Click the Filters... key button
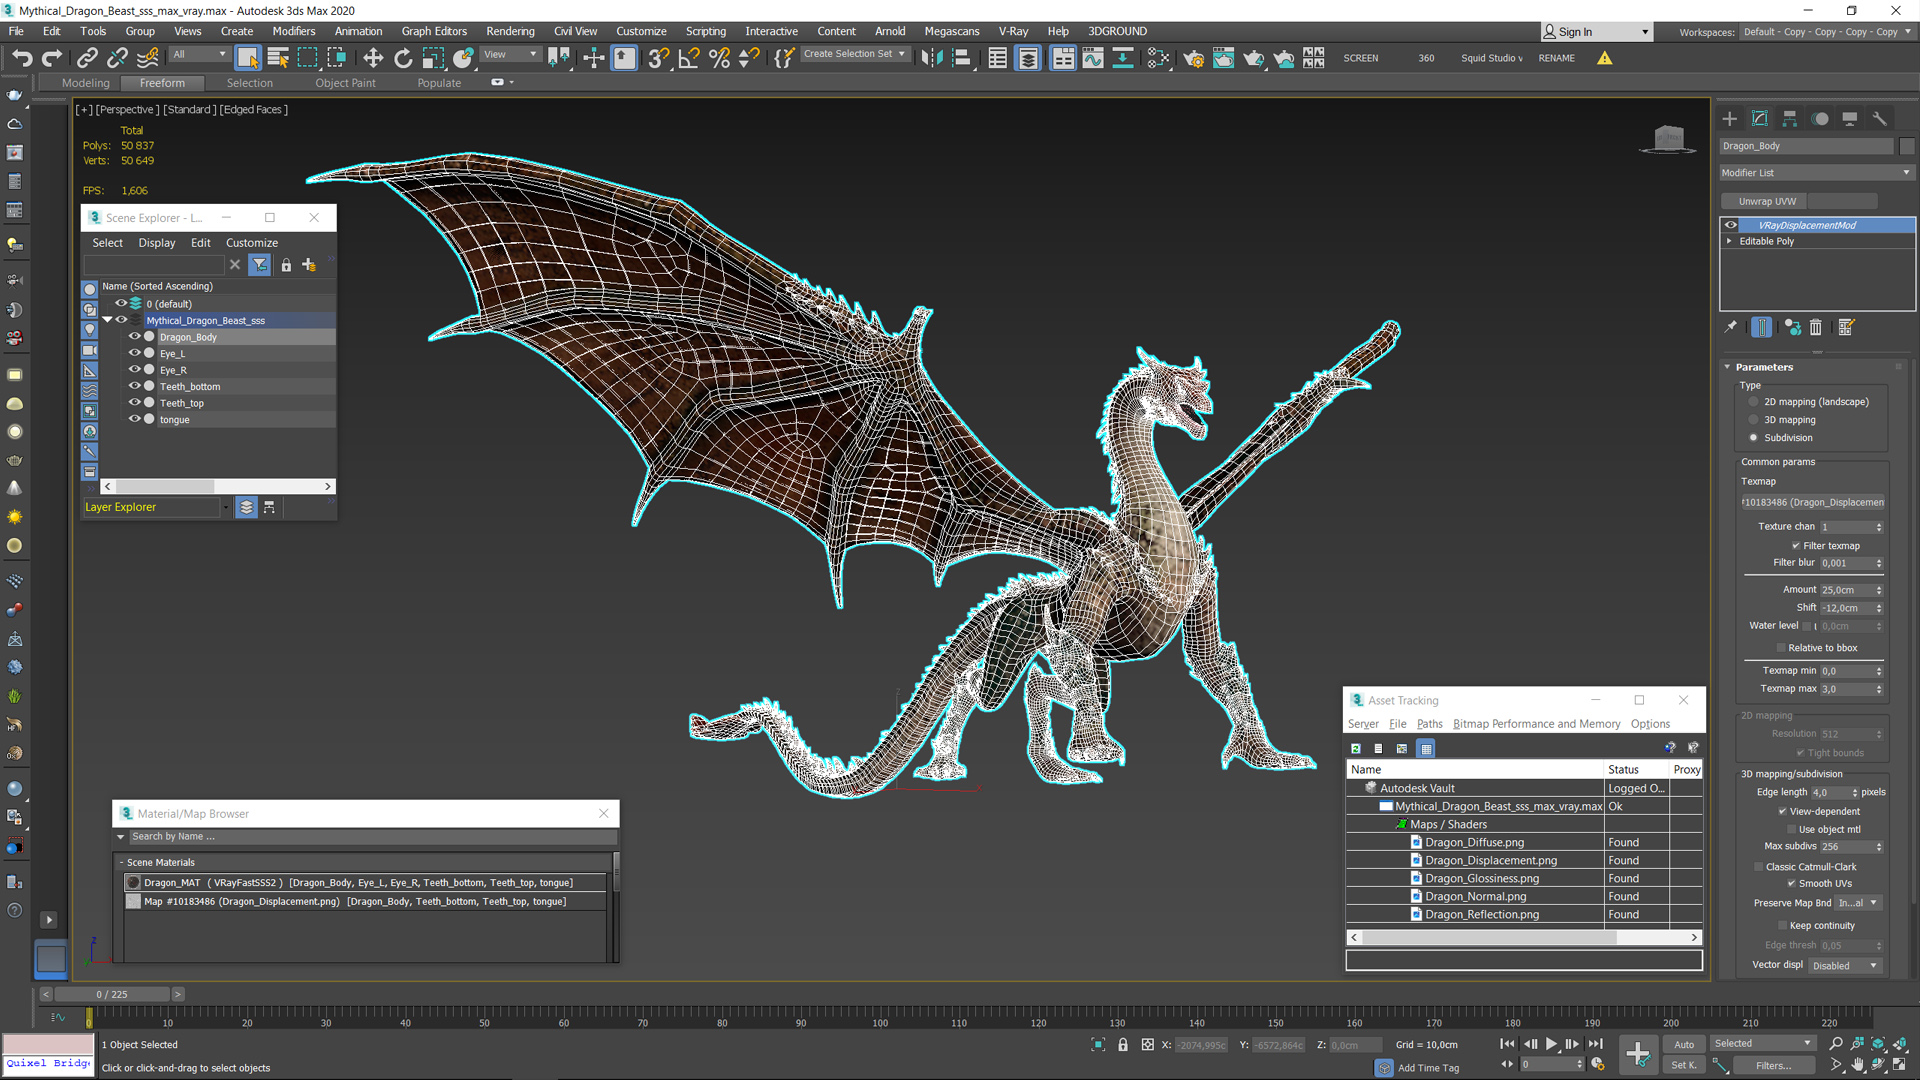Image resolution: width=1920 pixels, height=1080 pixels. [x=1772, y=1065]
